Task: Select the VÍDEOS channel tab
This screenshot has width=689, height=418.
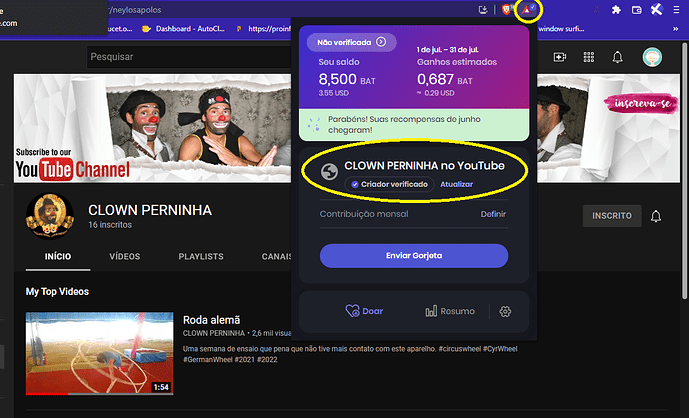Action: click(125, 257)
